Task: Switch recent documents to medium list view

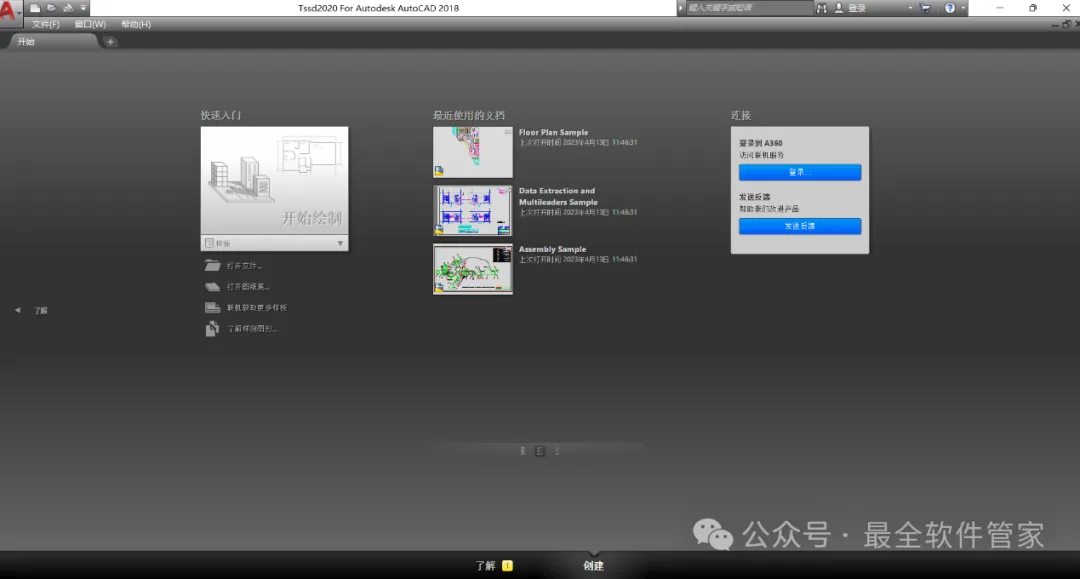Action: click(540, 451)
